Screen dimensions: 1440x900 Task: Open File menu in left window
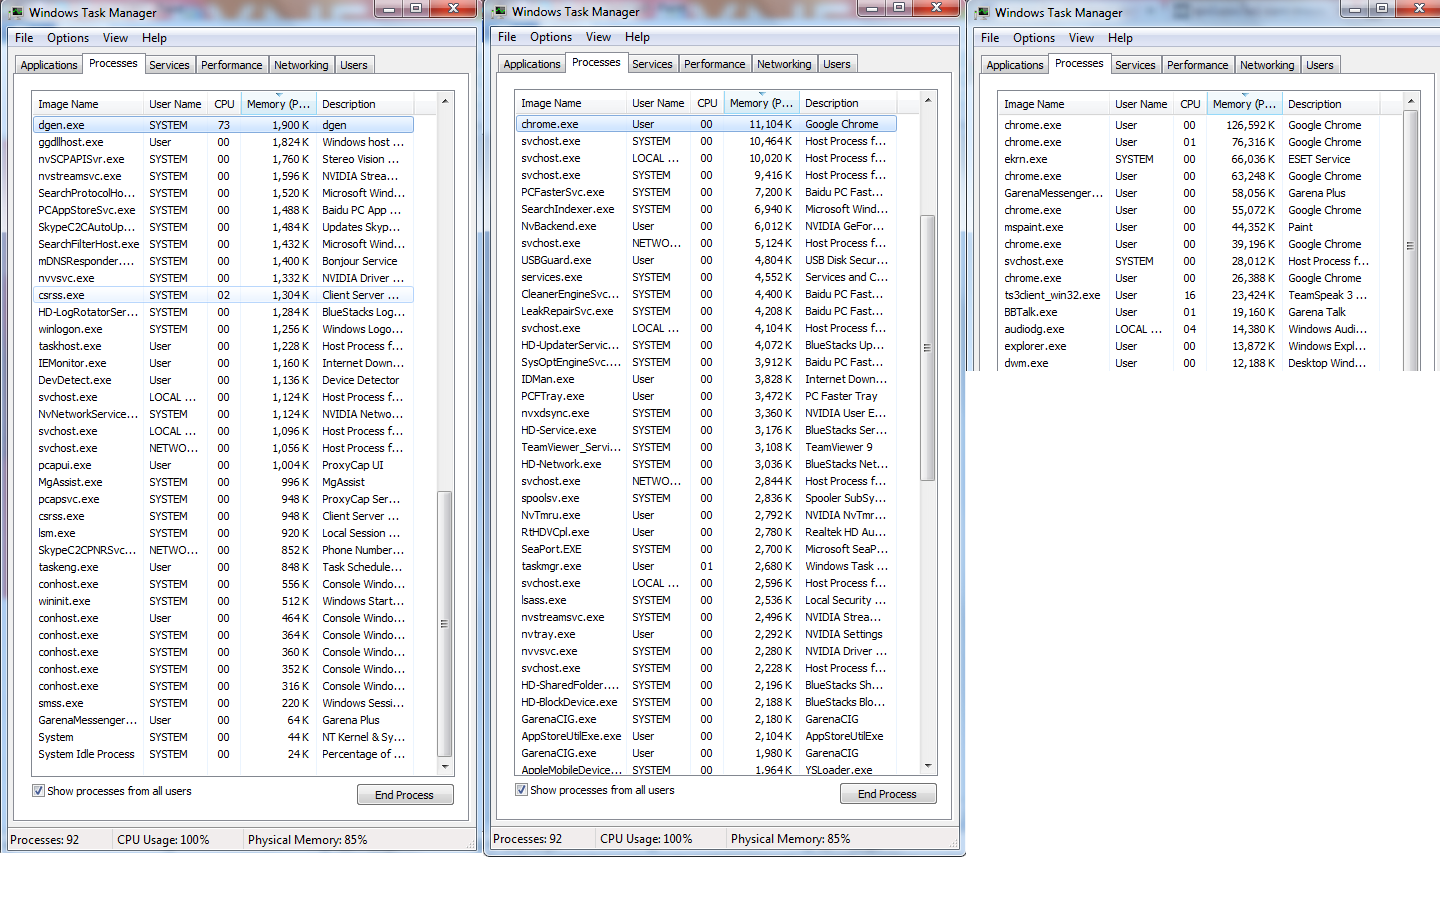(24, 38)
